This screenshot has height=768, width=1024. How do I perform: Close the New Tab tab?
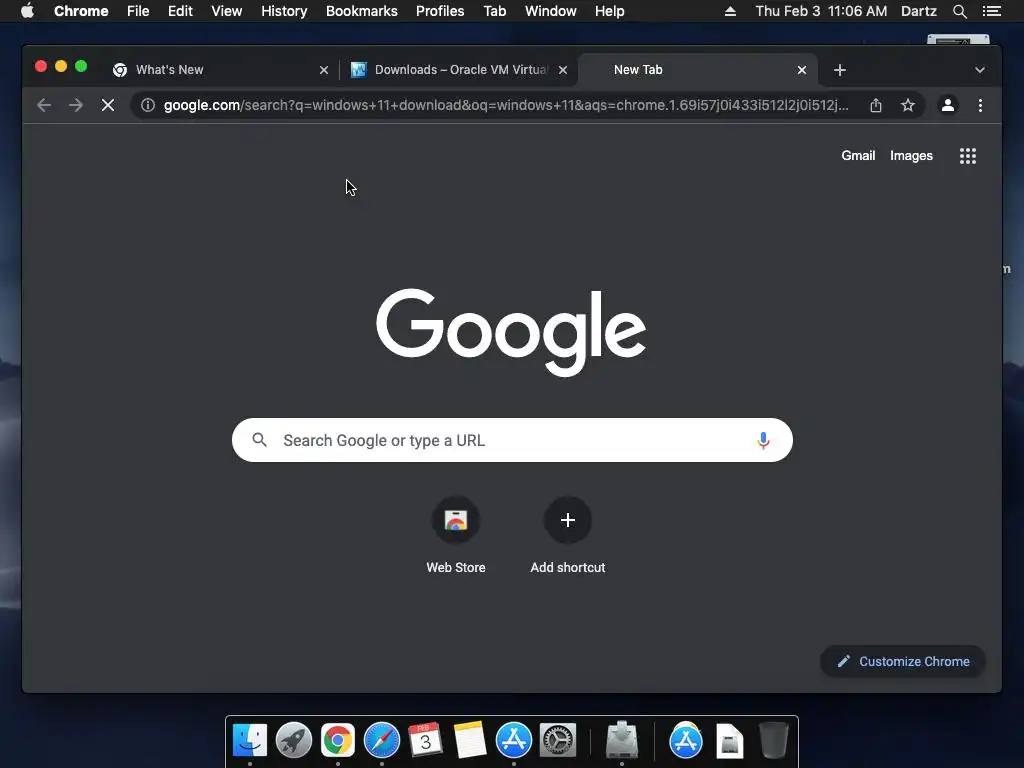coord(802,70)
